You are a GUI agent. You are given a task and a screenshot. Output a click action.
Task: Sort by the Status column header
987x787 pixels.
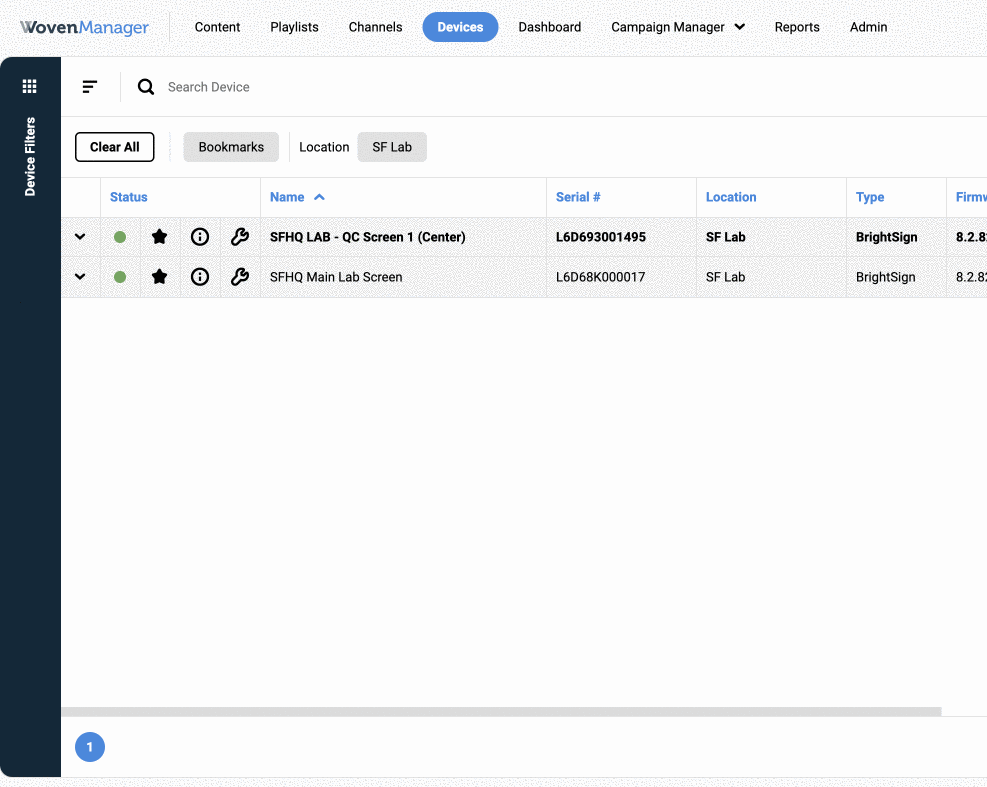(x=128, y=197)
